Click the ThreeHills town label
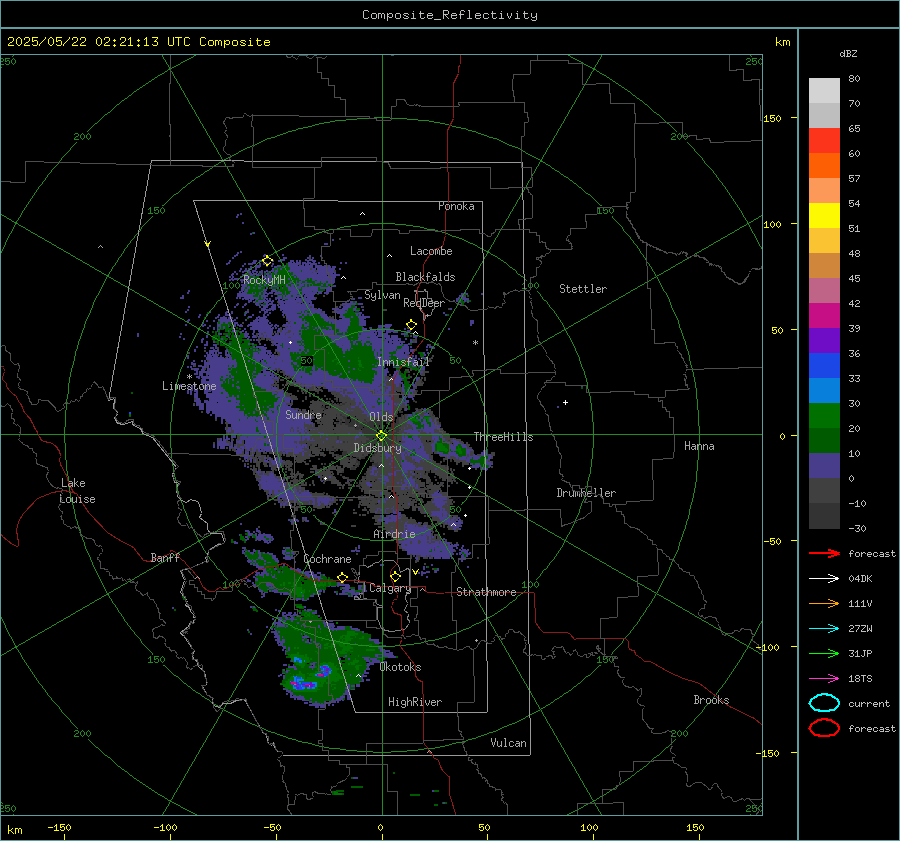The image size is (900, 841). 503,437
